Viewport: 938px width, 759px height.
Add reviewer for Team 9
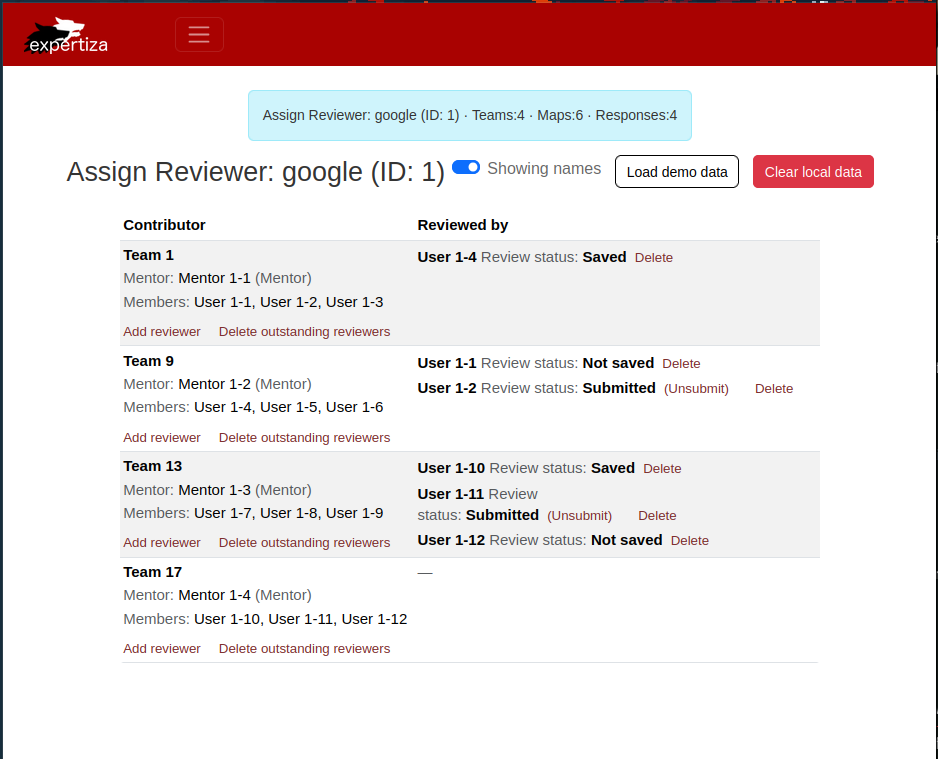(162, 438)
